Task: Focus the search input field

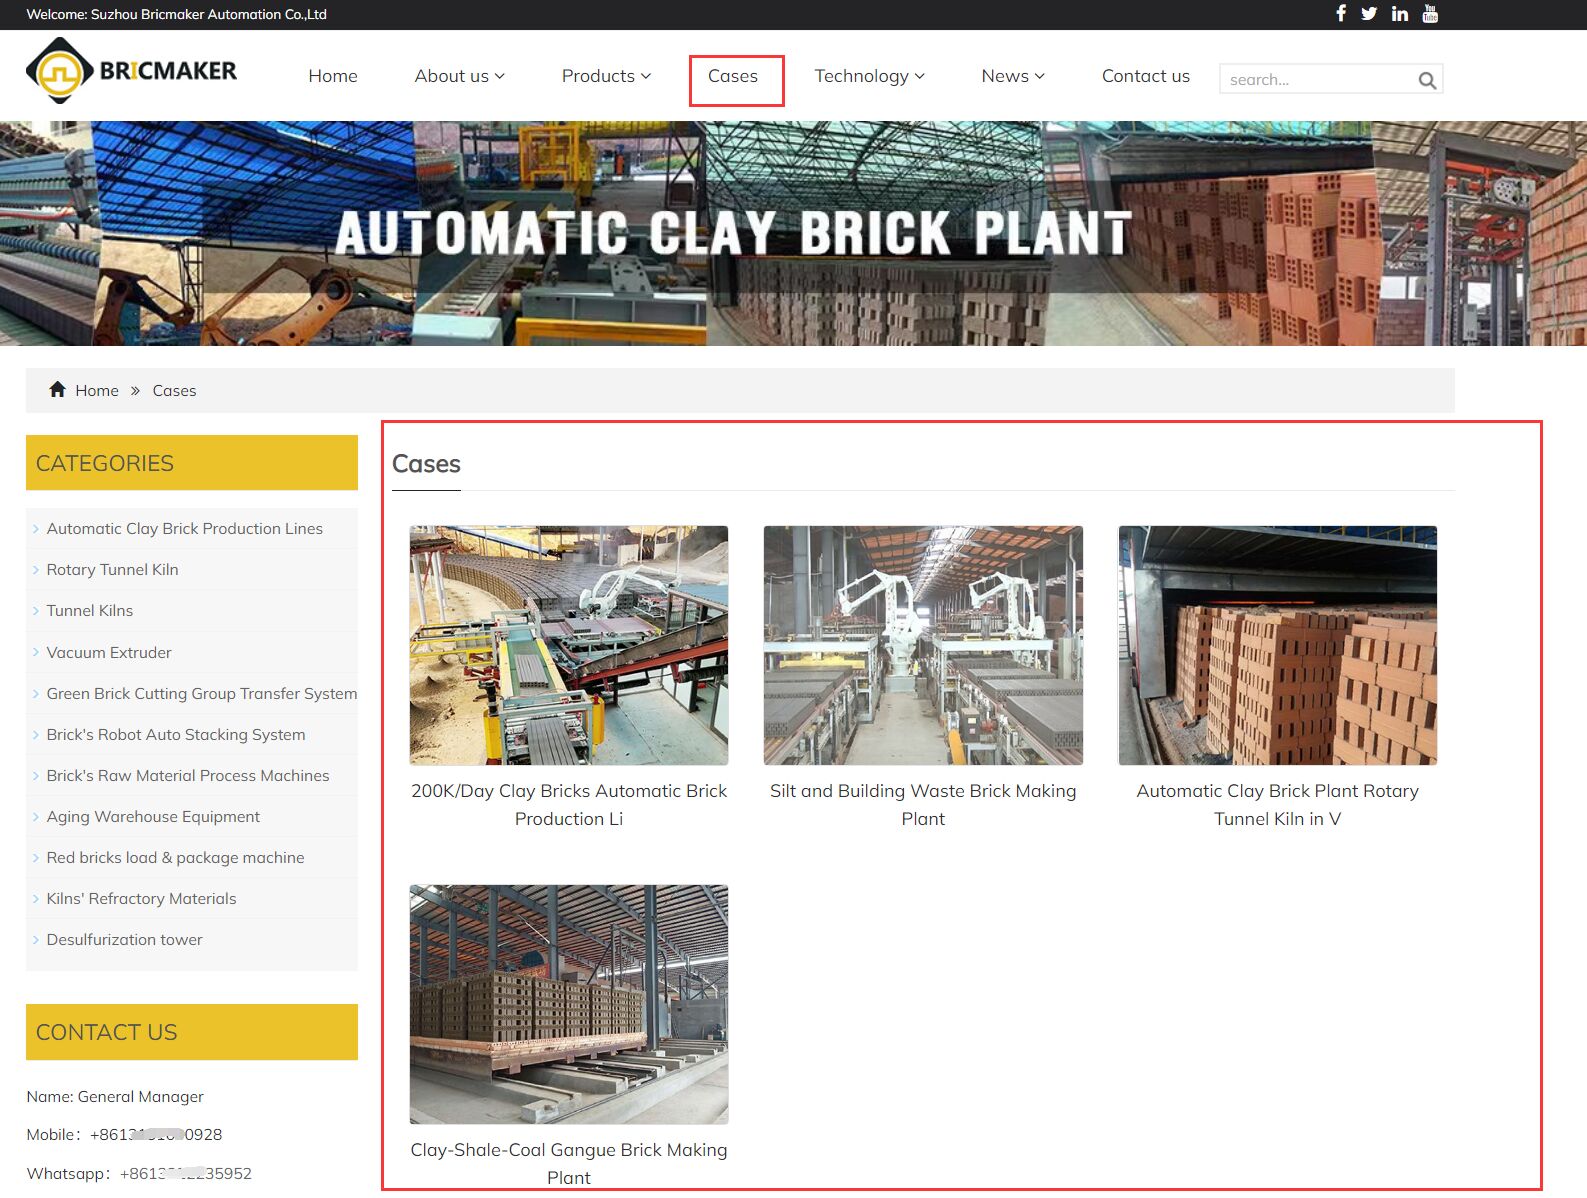Action: (1315, 80)
